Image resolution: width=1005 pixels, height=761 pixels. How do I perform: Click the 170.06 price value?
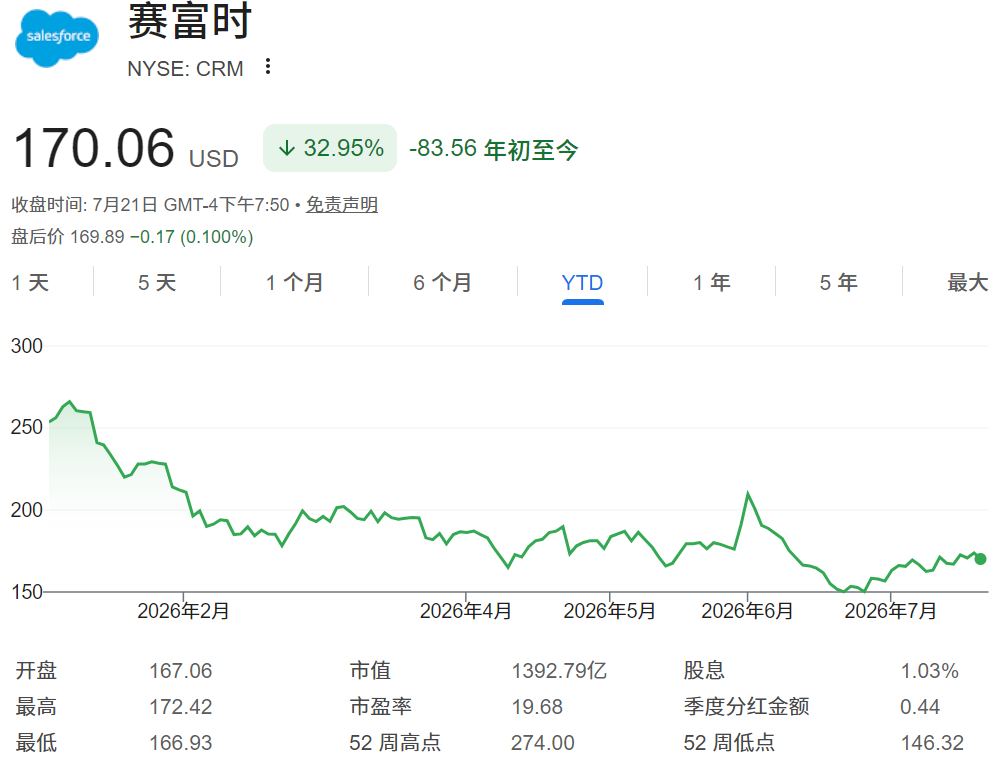pyautogui.click(x=94, y=149)
